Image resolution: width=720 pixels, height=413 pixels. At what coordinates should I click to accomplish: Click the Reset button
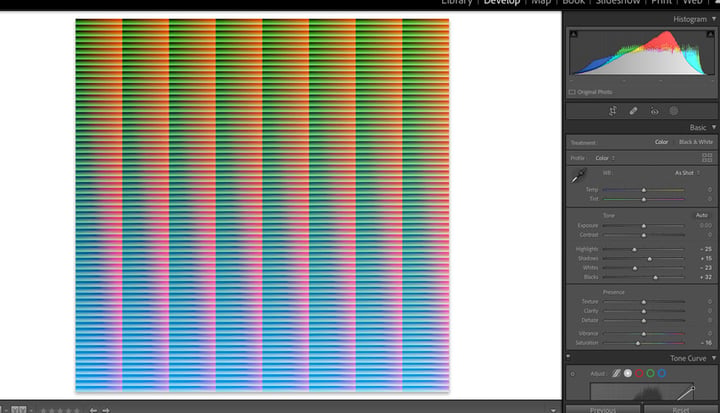coord(681,409)
